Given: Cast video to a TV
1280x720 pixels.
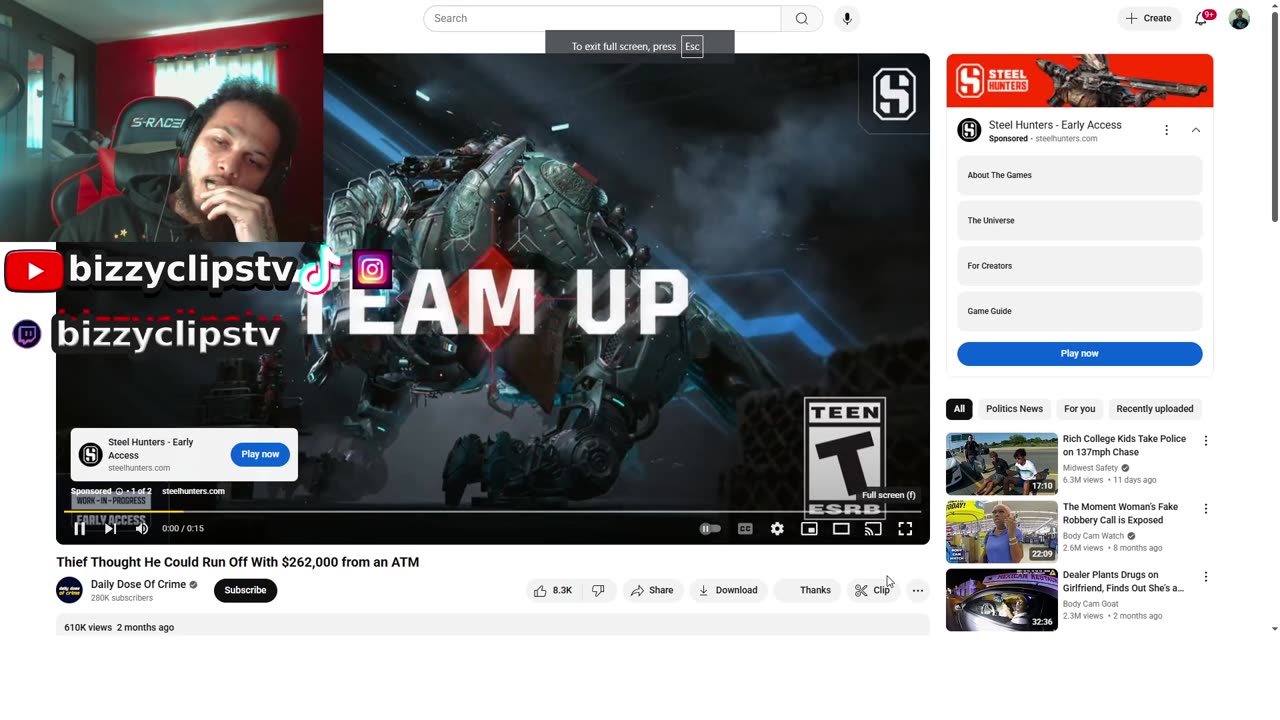Looking at the screenshot, I should point(873,528).
